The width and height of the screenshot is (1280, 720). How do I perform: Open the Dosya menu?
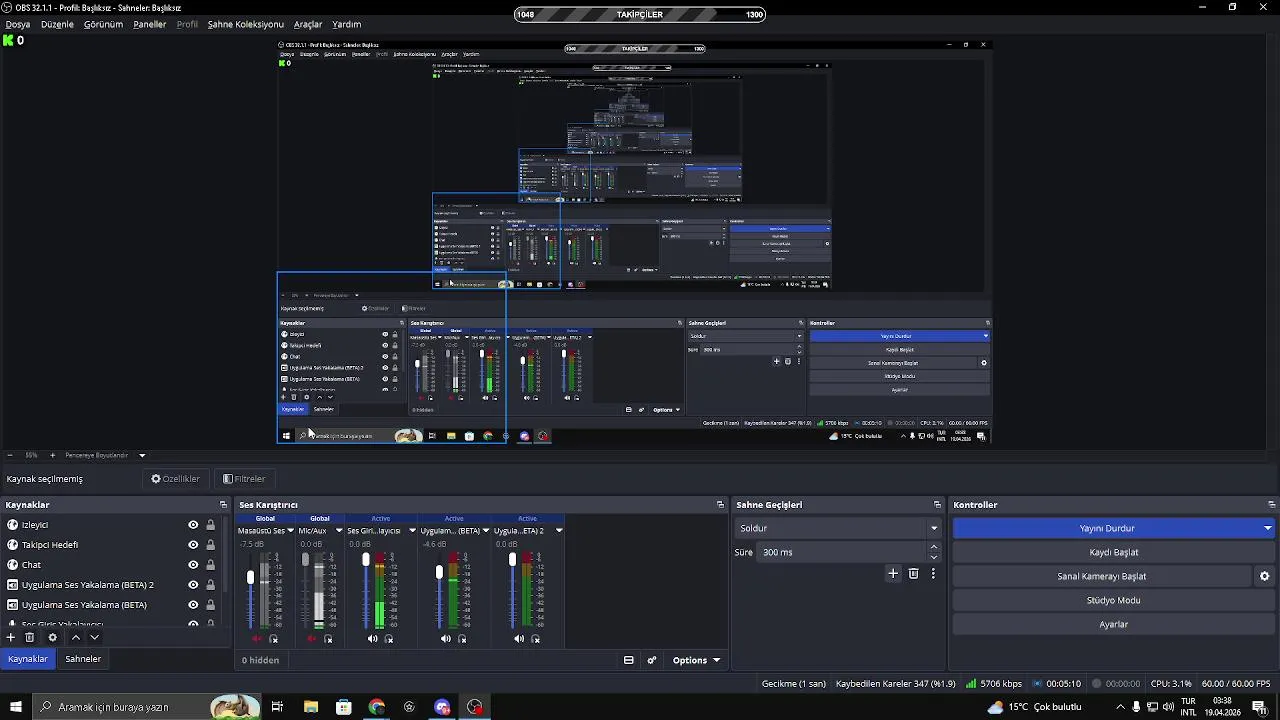[18, 24]
